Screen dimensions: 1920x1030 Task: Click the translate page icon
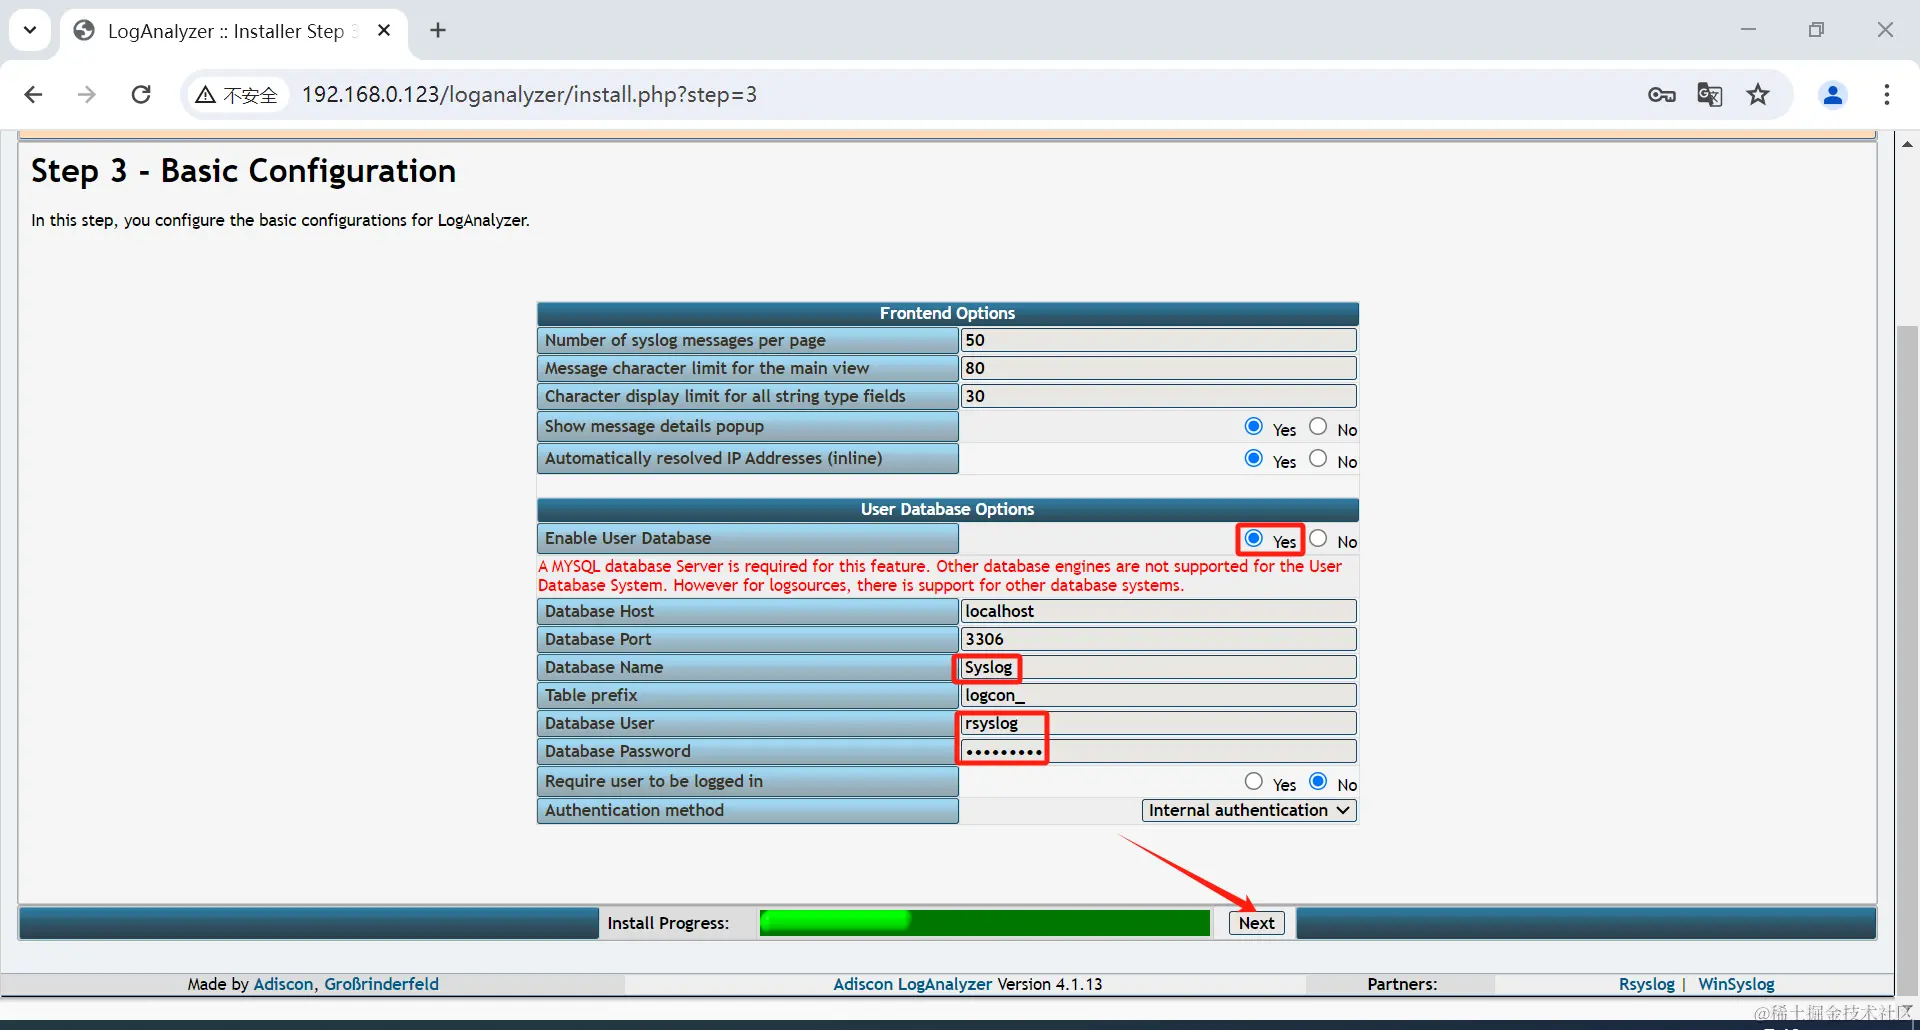[1710, 95]
